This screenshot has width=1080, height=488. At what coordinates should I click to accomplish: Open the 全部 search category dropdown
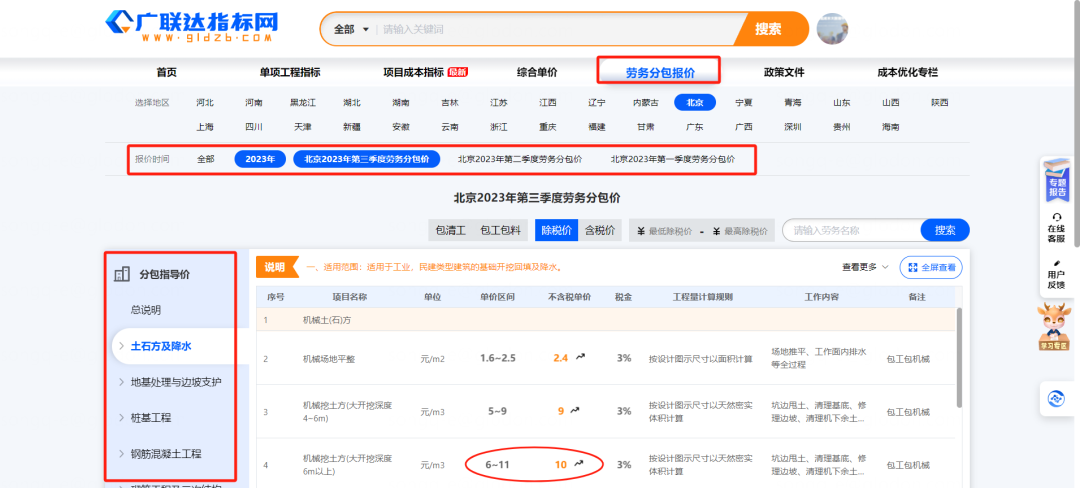pos(352,30)
